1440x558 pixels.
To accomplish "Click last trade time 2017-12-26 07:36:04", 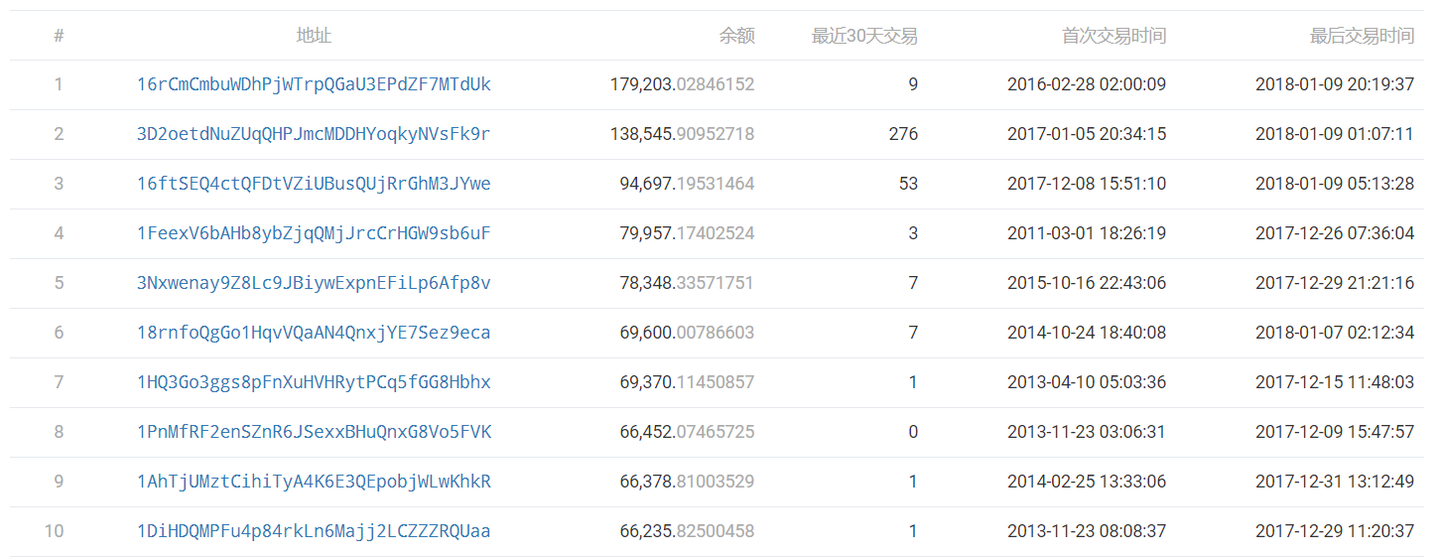I will pos(1335,234).
